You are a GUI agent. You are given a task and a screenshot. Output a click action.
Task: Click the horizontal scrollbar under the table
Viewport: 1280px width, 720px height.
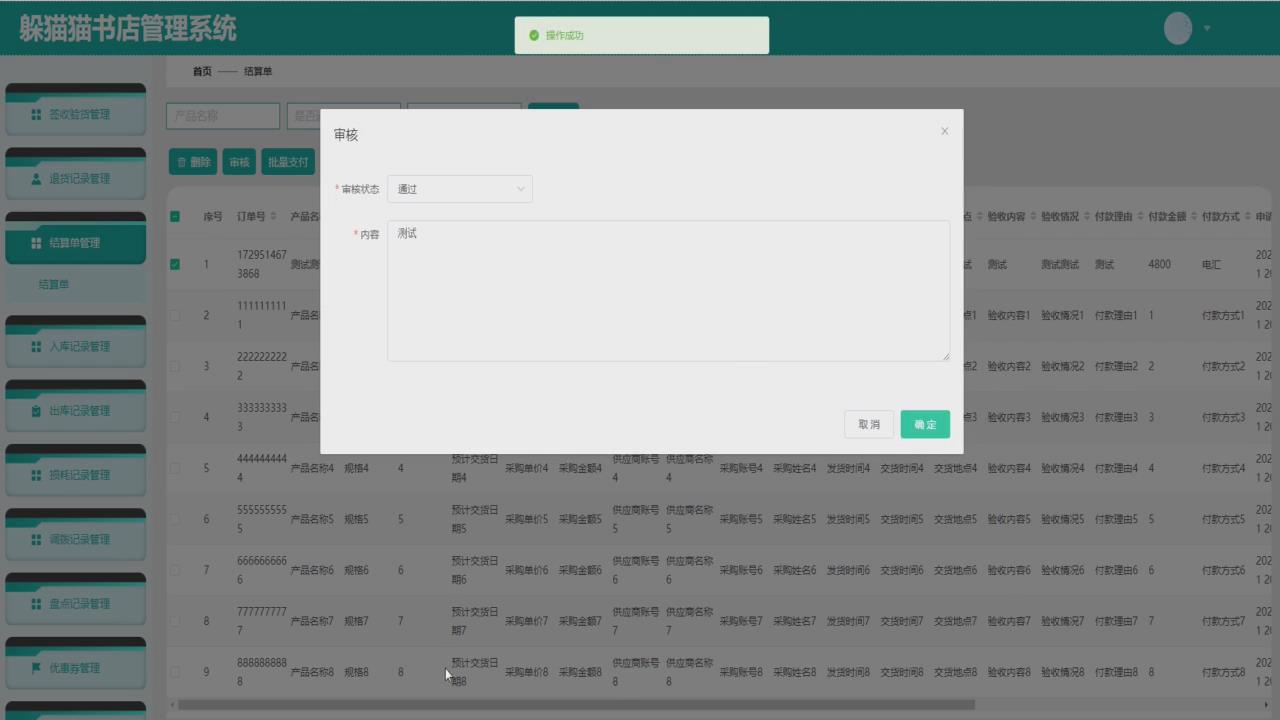point(575,705)
